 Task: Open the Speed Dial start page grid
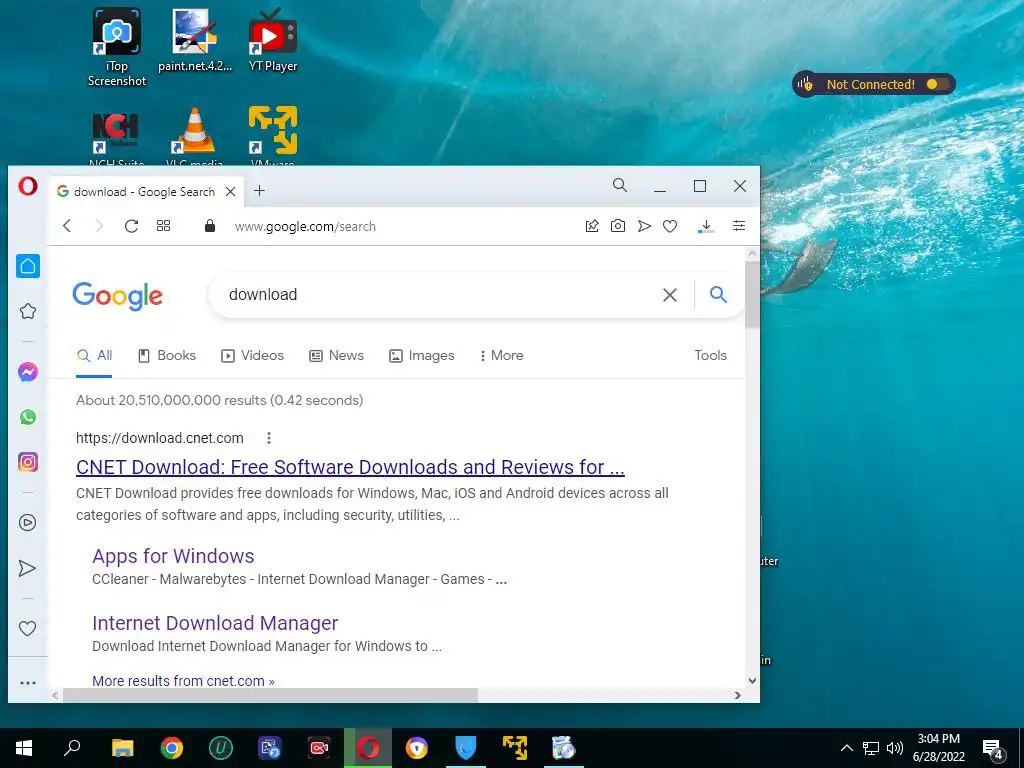163,226
